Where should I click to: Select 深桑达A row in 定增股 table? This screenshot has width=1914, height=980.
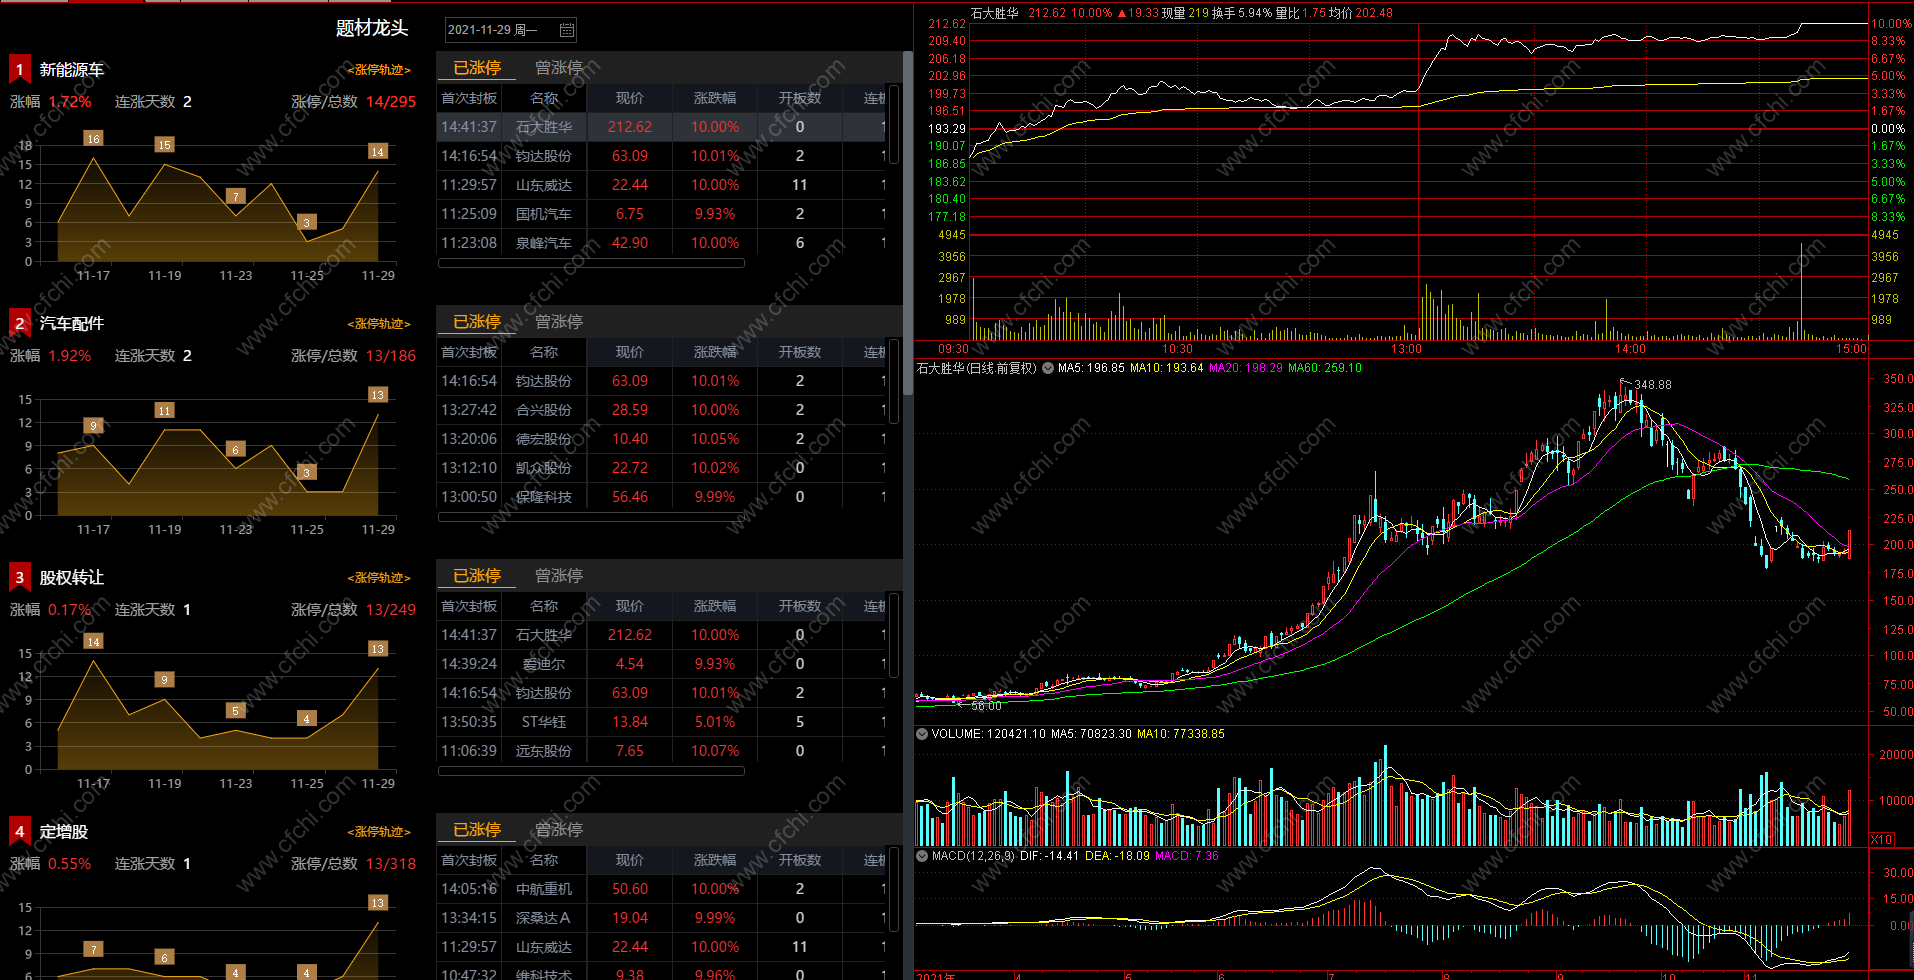[x=662, y=918]
